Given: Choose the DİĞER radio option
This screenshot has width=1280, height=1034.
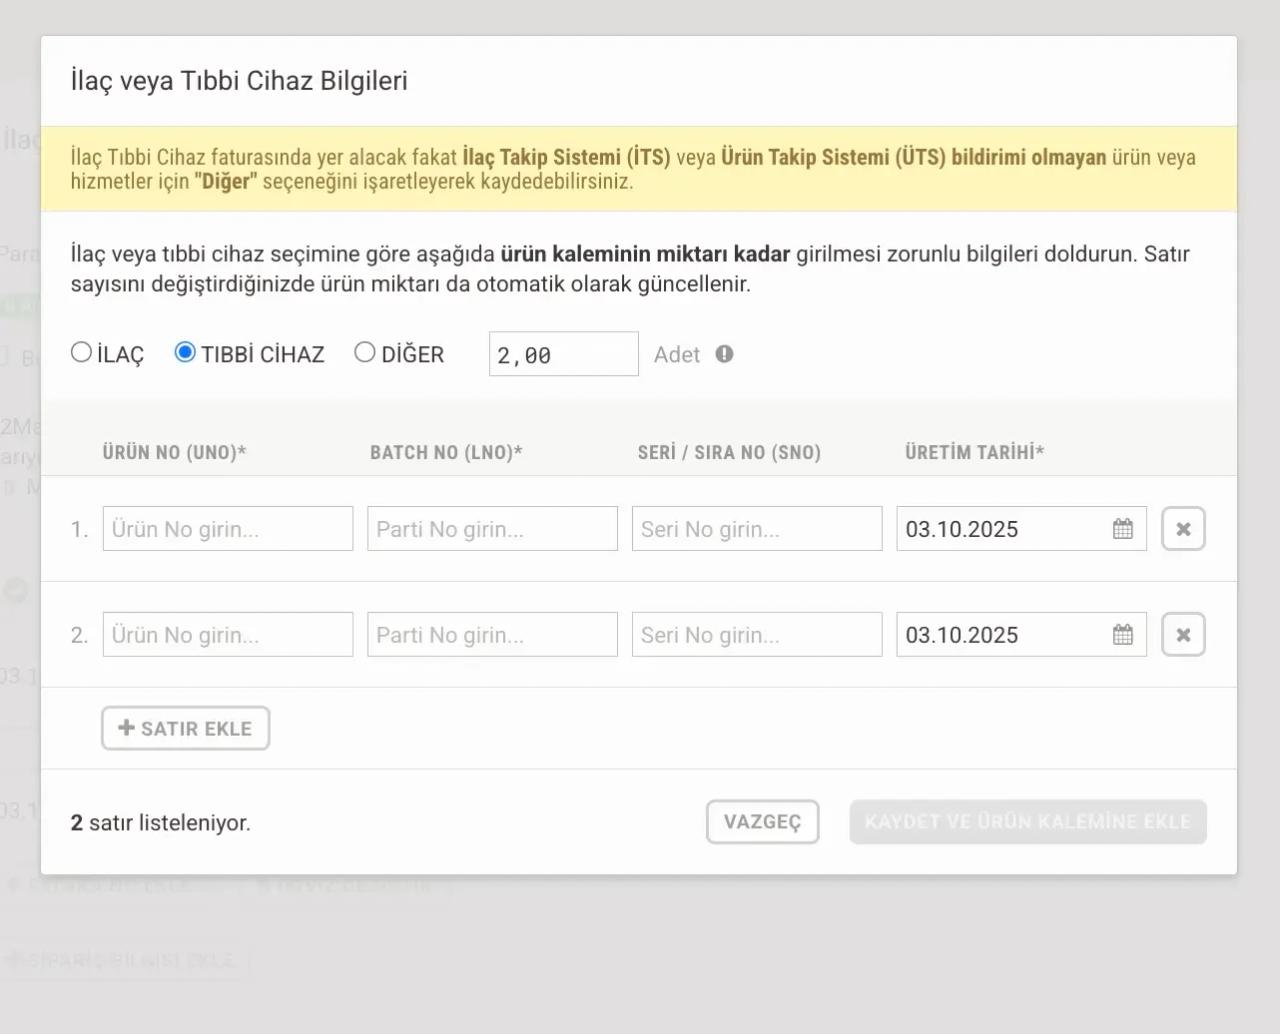Looking at the screenshot, I should click(365, 353).
